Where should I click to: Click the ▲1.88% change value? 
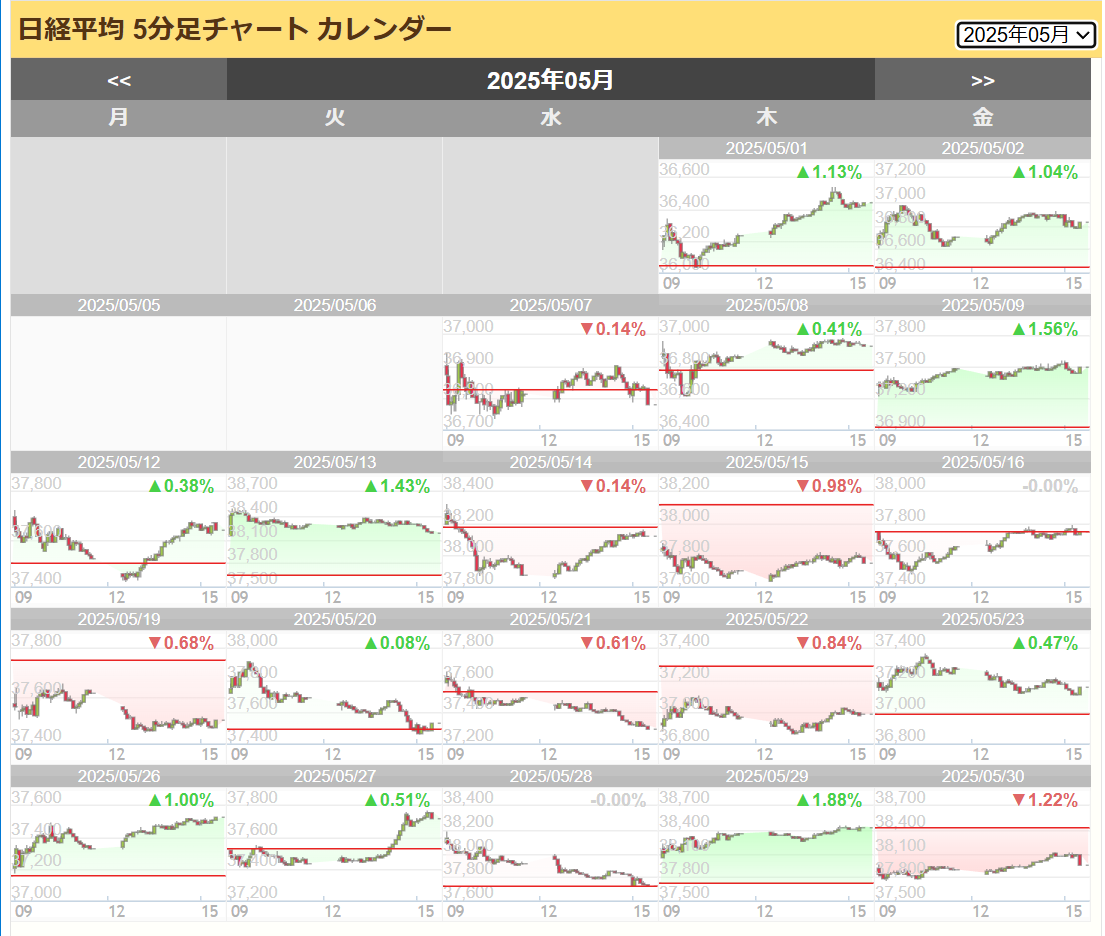pos(829,801)
